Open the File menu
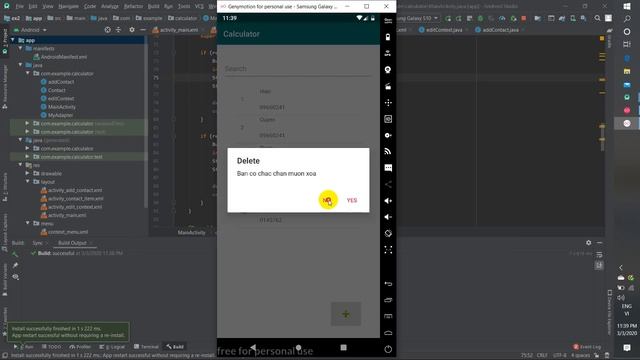640x360 pixels. pos(20,7)
